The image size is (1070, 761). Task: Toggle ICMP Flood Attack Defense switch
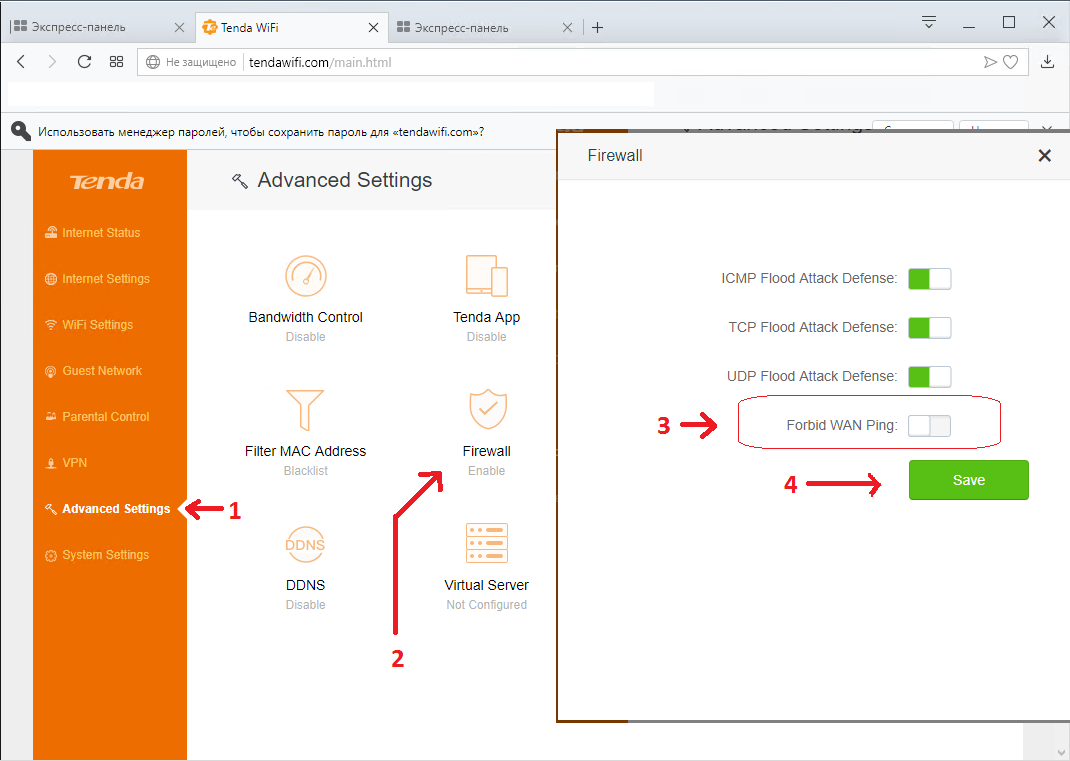(x=929, y=278)
